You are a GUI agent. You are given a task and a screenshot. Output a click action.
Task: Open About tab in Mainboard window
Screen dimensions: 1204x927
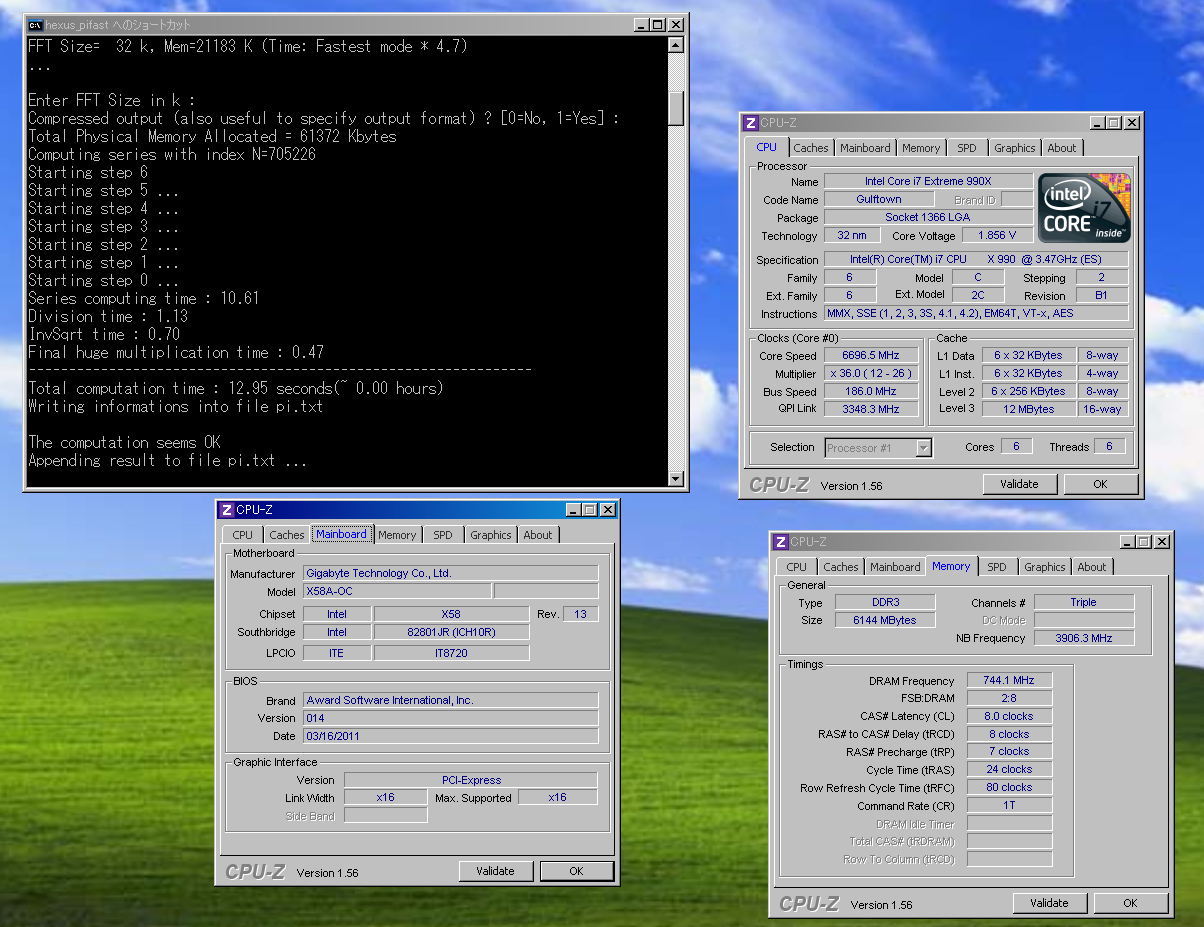(538, 535)
